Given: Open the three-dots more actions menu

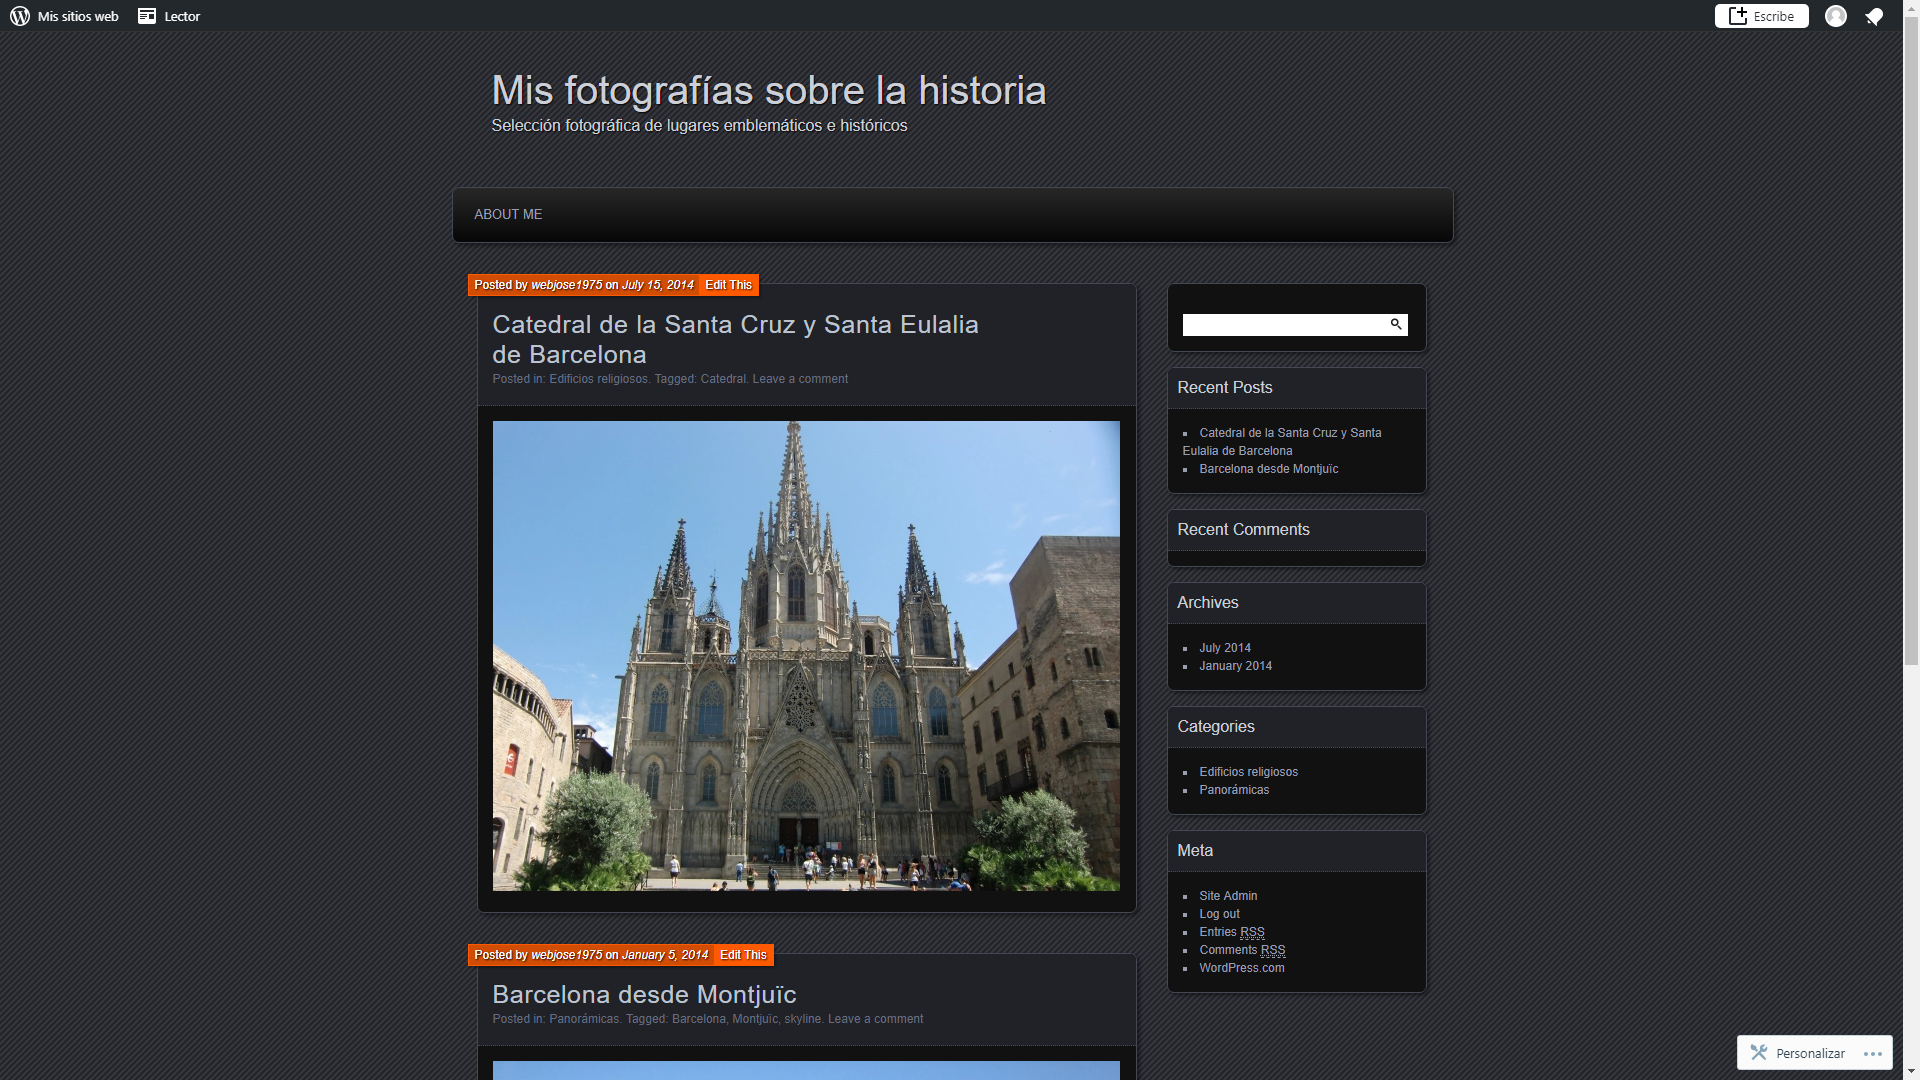Looking at the screenshot, I should point(1872,1053).
